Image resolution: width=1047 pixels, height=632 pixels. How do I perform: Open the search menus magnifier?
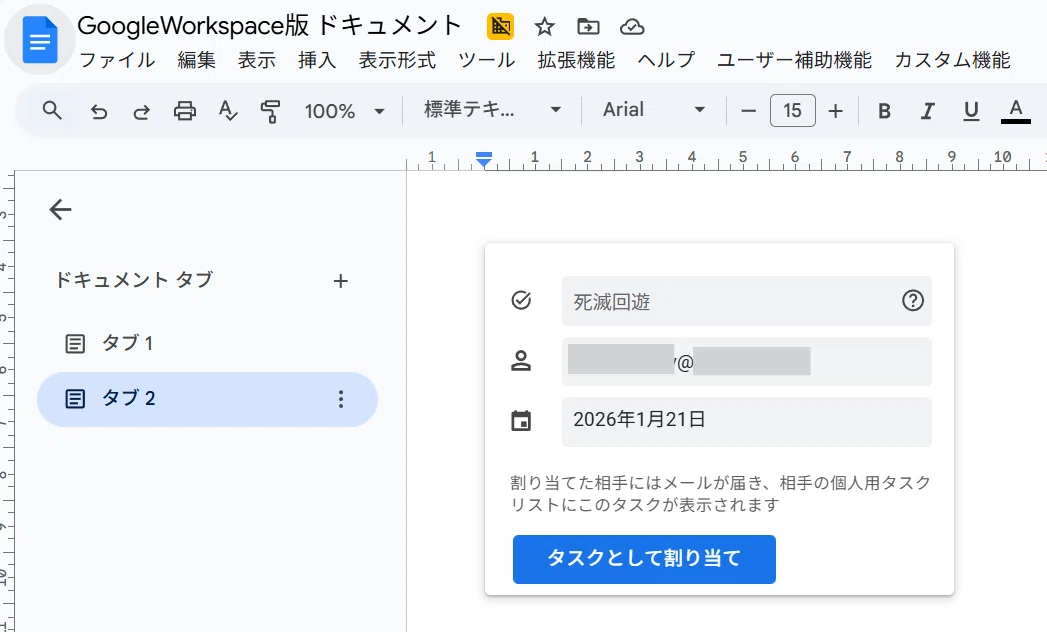(52, 110)
